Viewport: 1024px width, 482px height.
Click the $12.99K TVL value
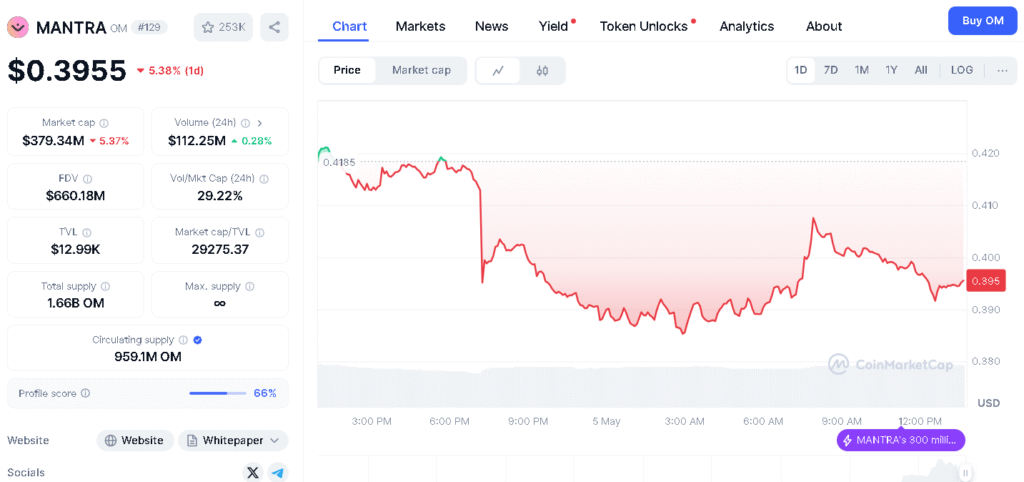pos(75,249)
